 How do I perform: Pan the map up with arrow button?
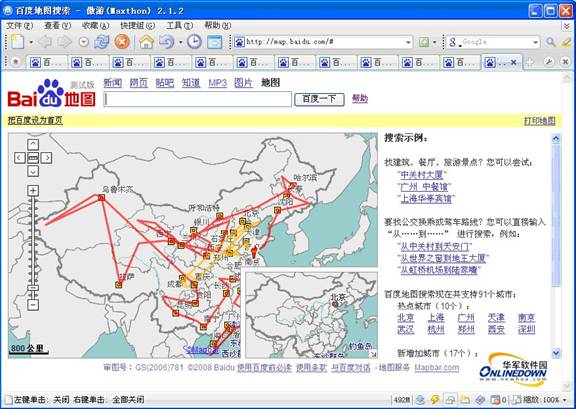pos(33,144)
